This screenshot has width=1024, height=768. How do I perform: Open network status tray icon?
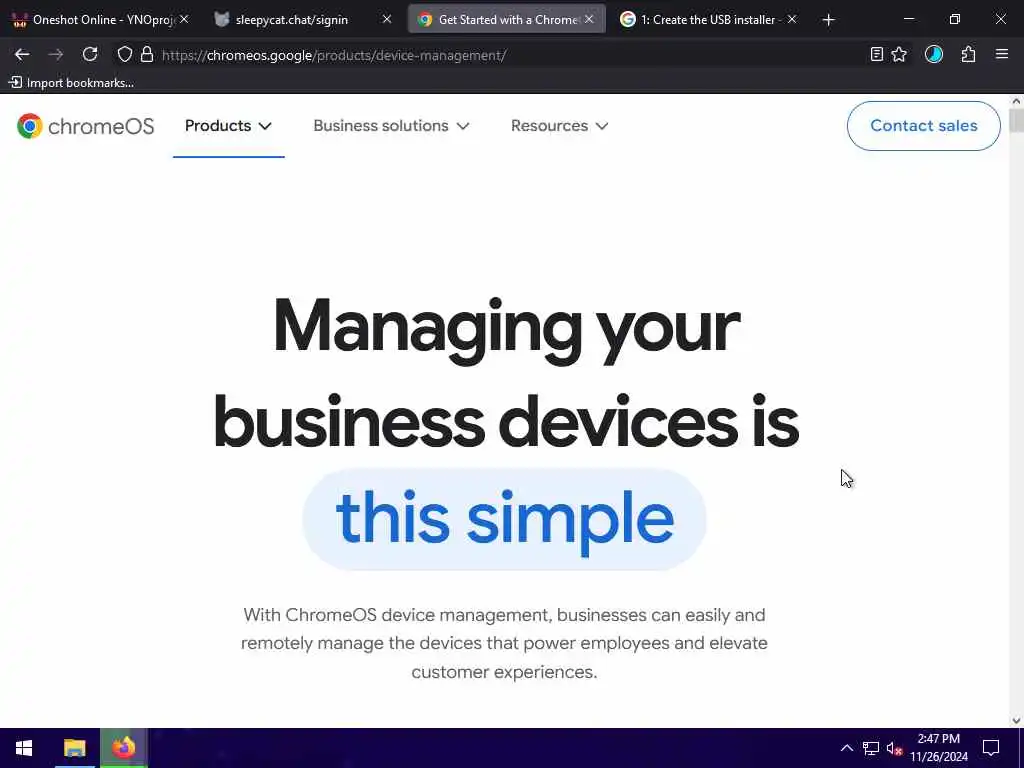tap(871, 748)
